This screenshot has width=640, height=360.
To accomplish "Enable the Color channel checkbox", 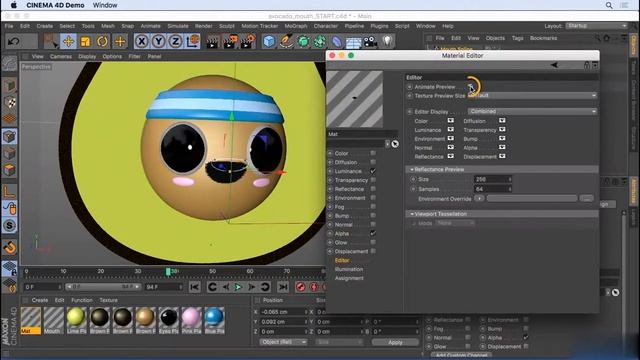I will point(373,153).
